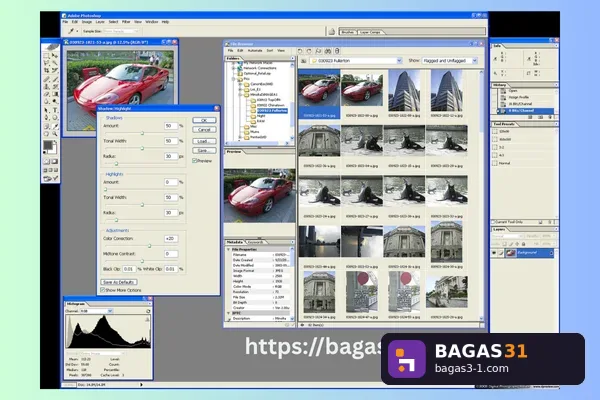Select the History Brush tool

(55, 87)
